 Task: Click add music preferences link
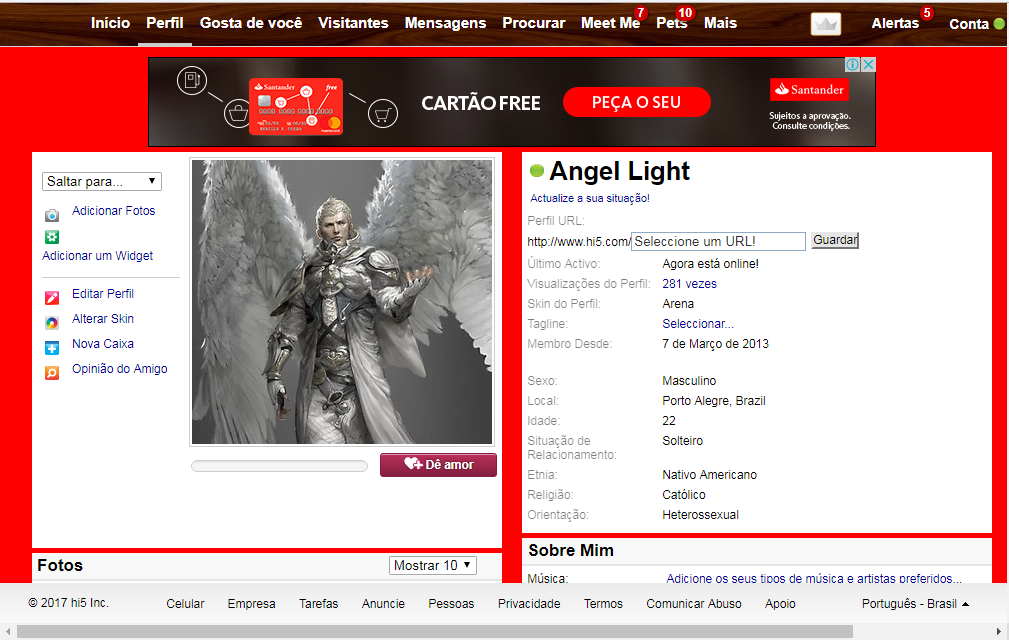[x=814, y=578]
